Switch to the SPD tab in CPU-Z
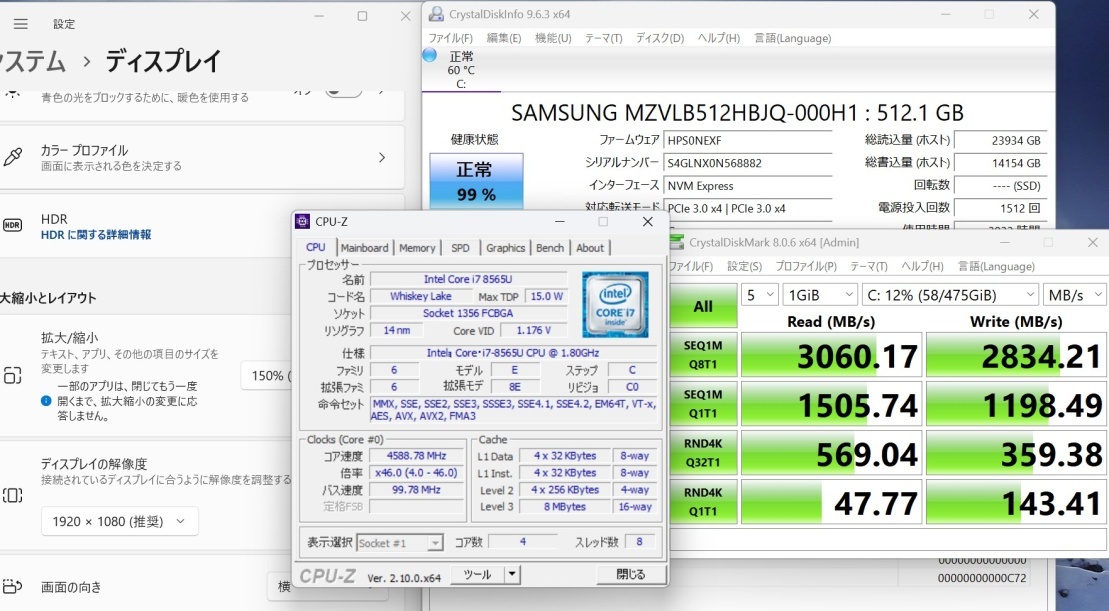This screenshot has height=611, width=1109. click(460, 248)
